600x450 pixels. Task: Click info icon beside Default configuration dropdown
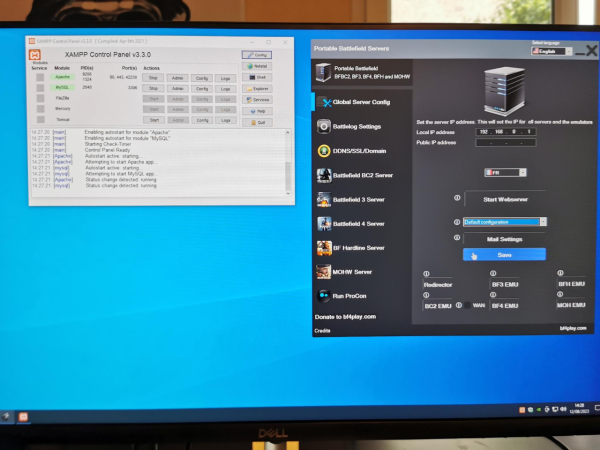[457, 222]
